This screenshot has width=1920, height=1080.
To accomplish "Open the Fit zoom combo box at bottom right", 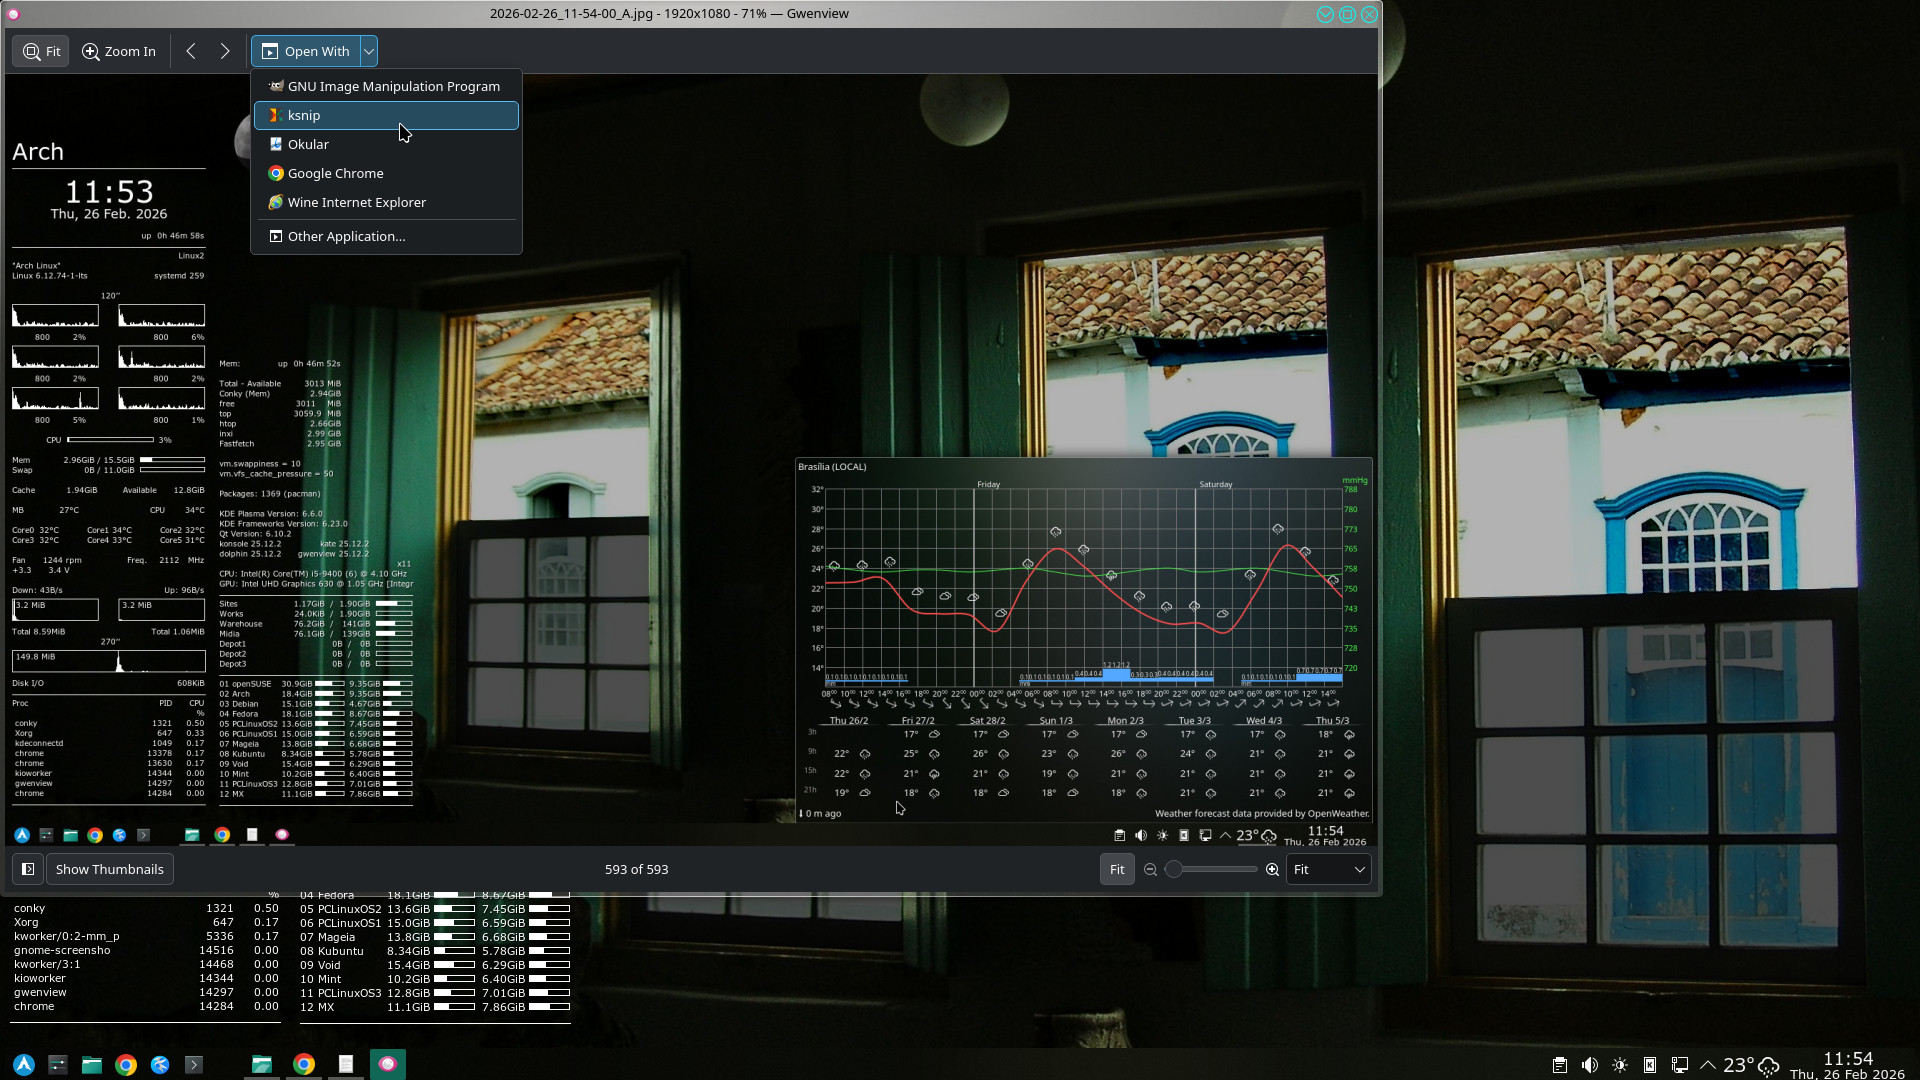I will coord(1328,870).
